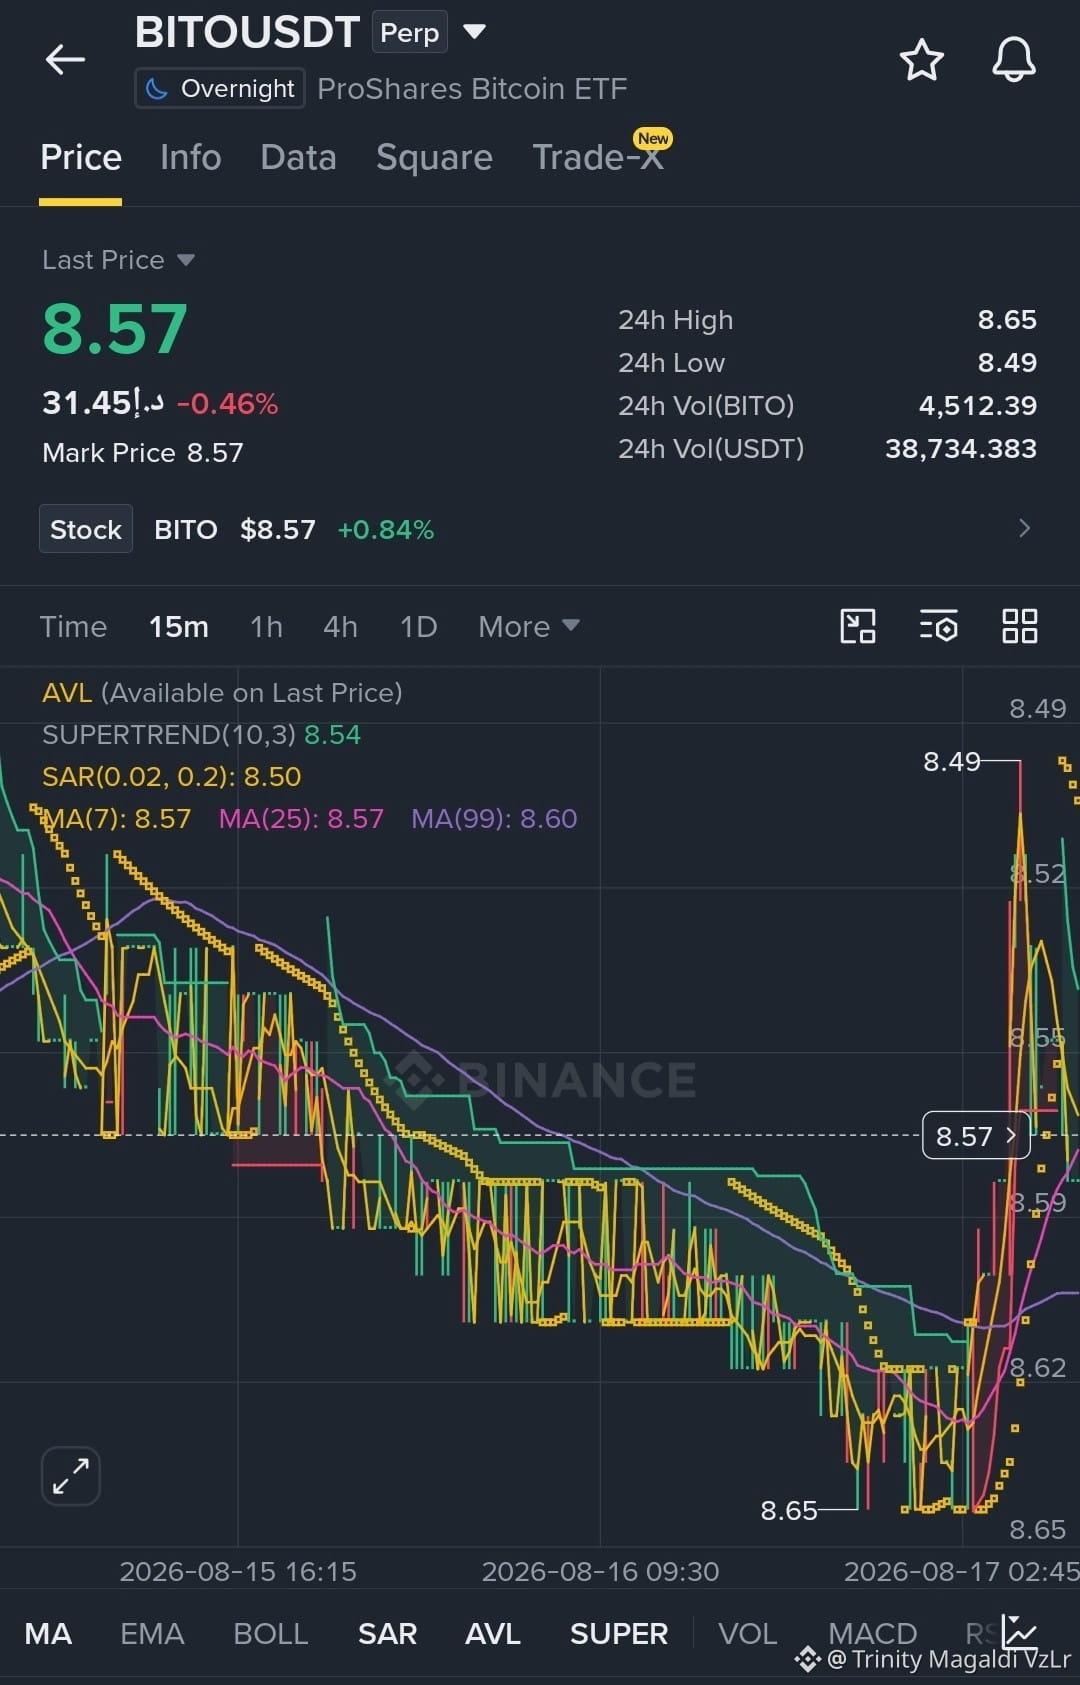This screenshot has height=1685, width=1080.
Task: Switch to the Price tab
Action: [x=81, y=158]
